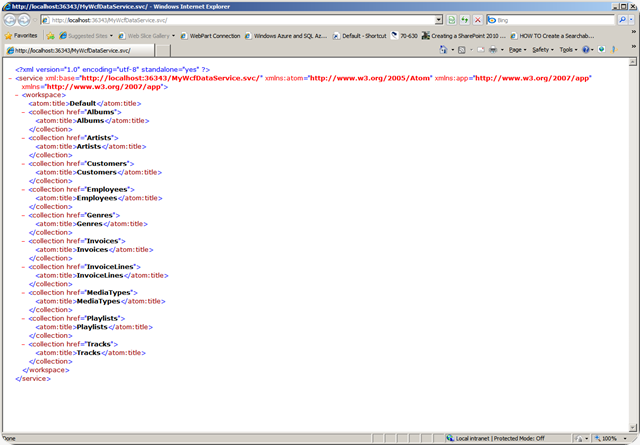Open the address bar history dropdown arrow
This screenshot has width=640, height=445.
[x=439, y=20]
